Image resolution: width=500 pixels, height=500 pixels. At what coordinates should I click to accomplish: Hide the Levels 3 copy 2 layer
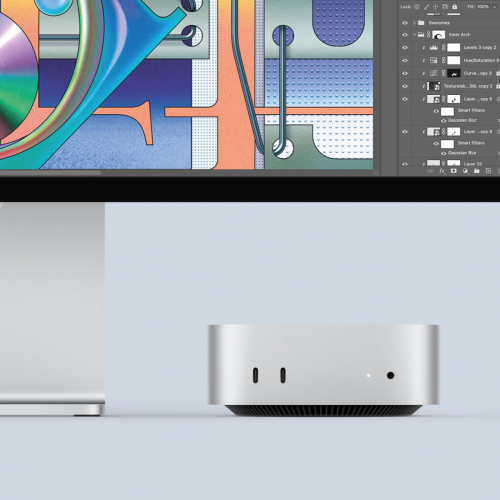405,48
